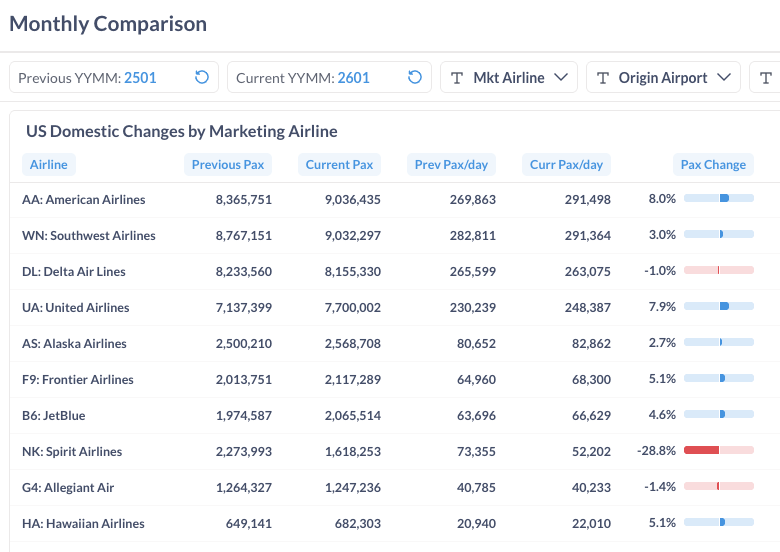The height and width of the screenshot is (552, 780).
Task: Select the DL: Delta Air Lines row
Action: [x=74, y=271]
